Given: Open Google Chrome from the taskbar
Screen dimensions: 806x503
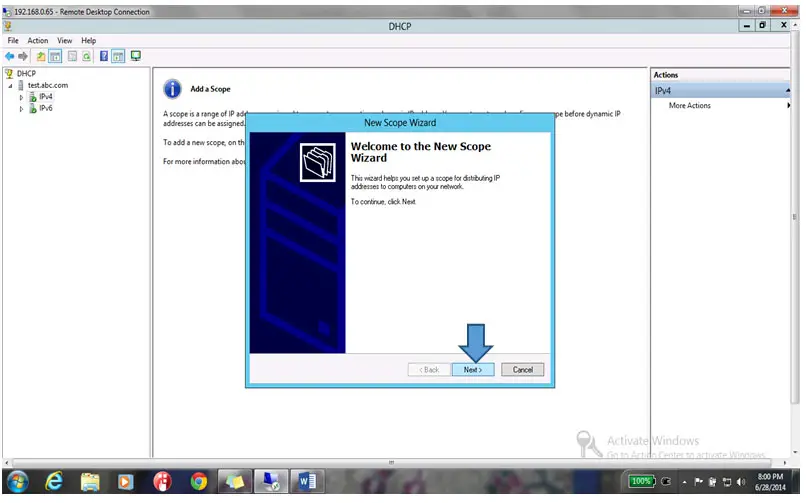Looking at the screenshot, I should (198, 482).
